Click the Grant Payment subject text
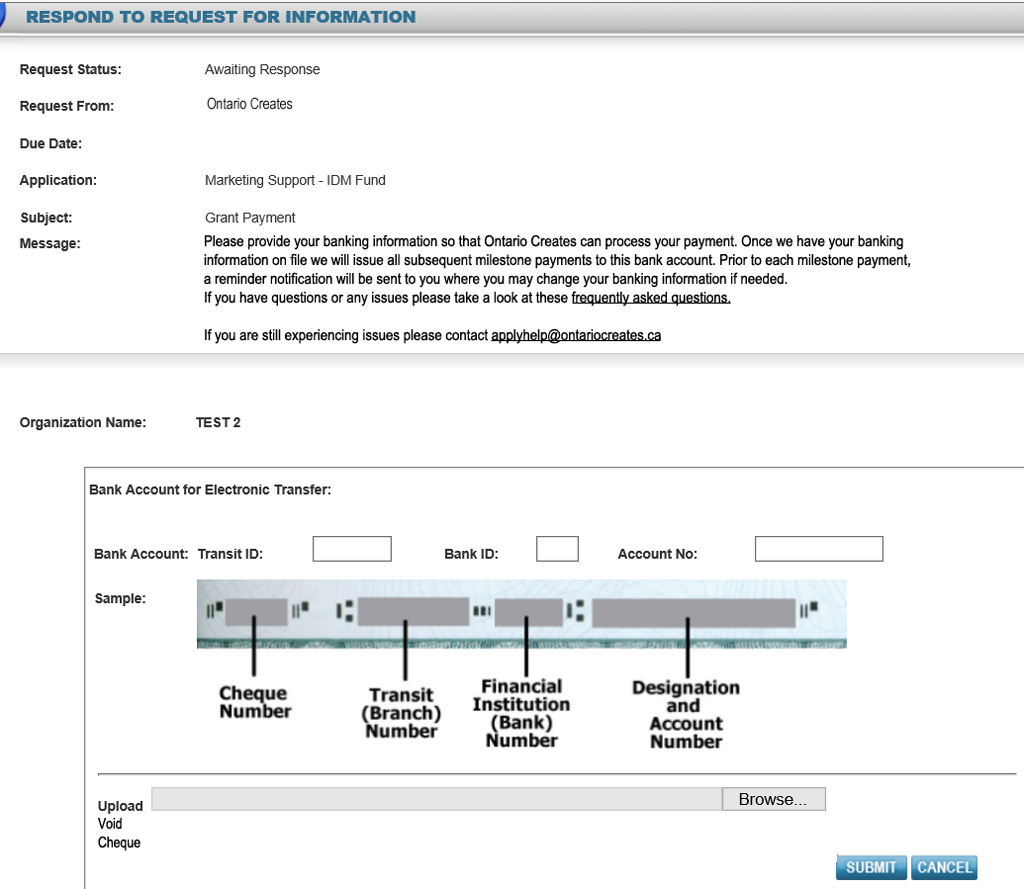Image resolution: width=1024 pixels, height=889 pixels. point(250,218)
